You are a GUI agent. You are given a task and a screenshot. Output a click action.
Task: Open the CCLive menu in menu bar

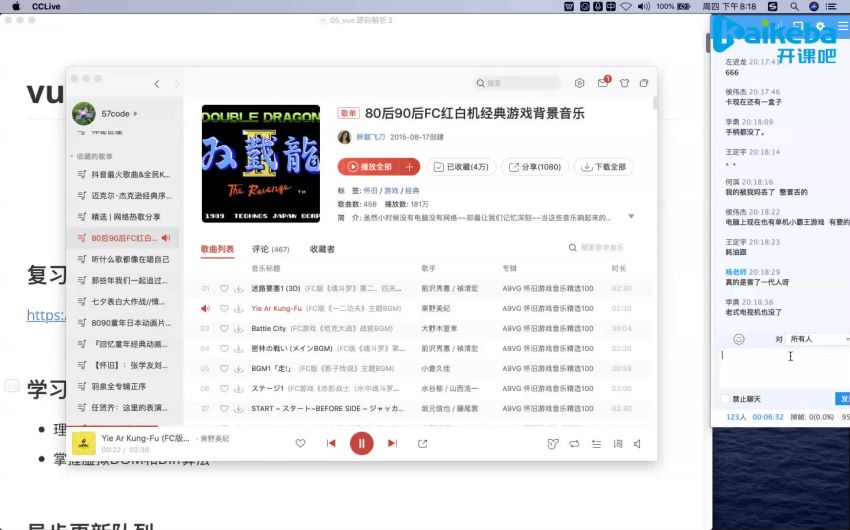tap(46, 7)
